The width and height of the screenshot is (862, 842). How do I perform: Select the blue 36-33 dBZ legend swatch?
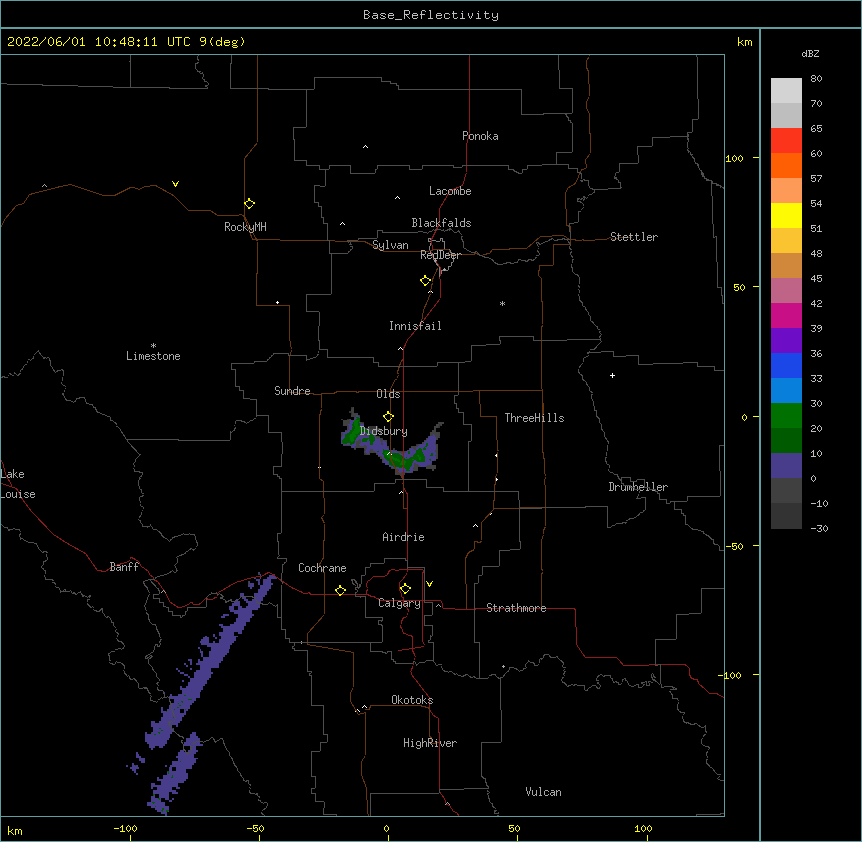click(x=786, y=365)
